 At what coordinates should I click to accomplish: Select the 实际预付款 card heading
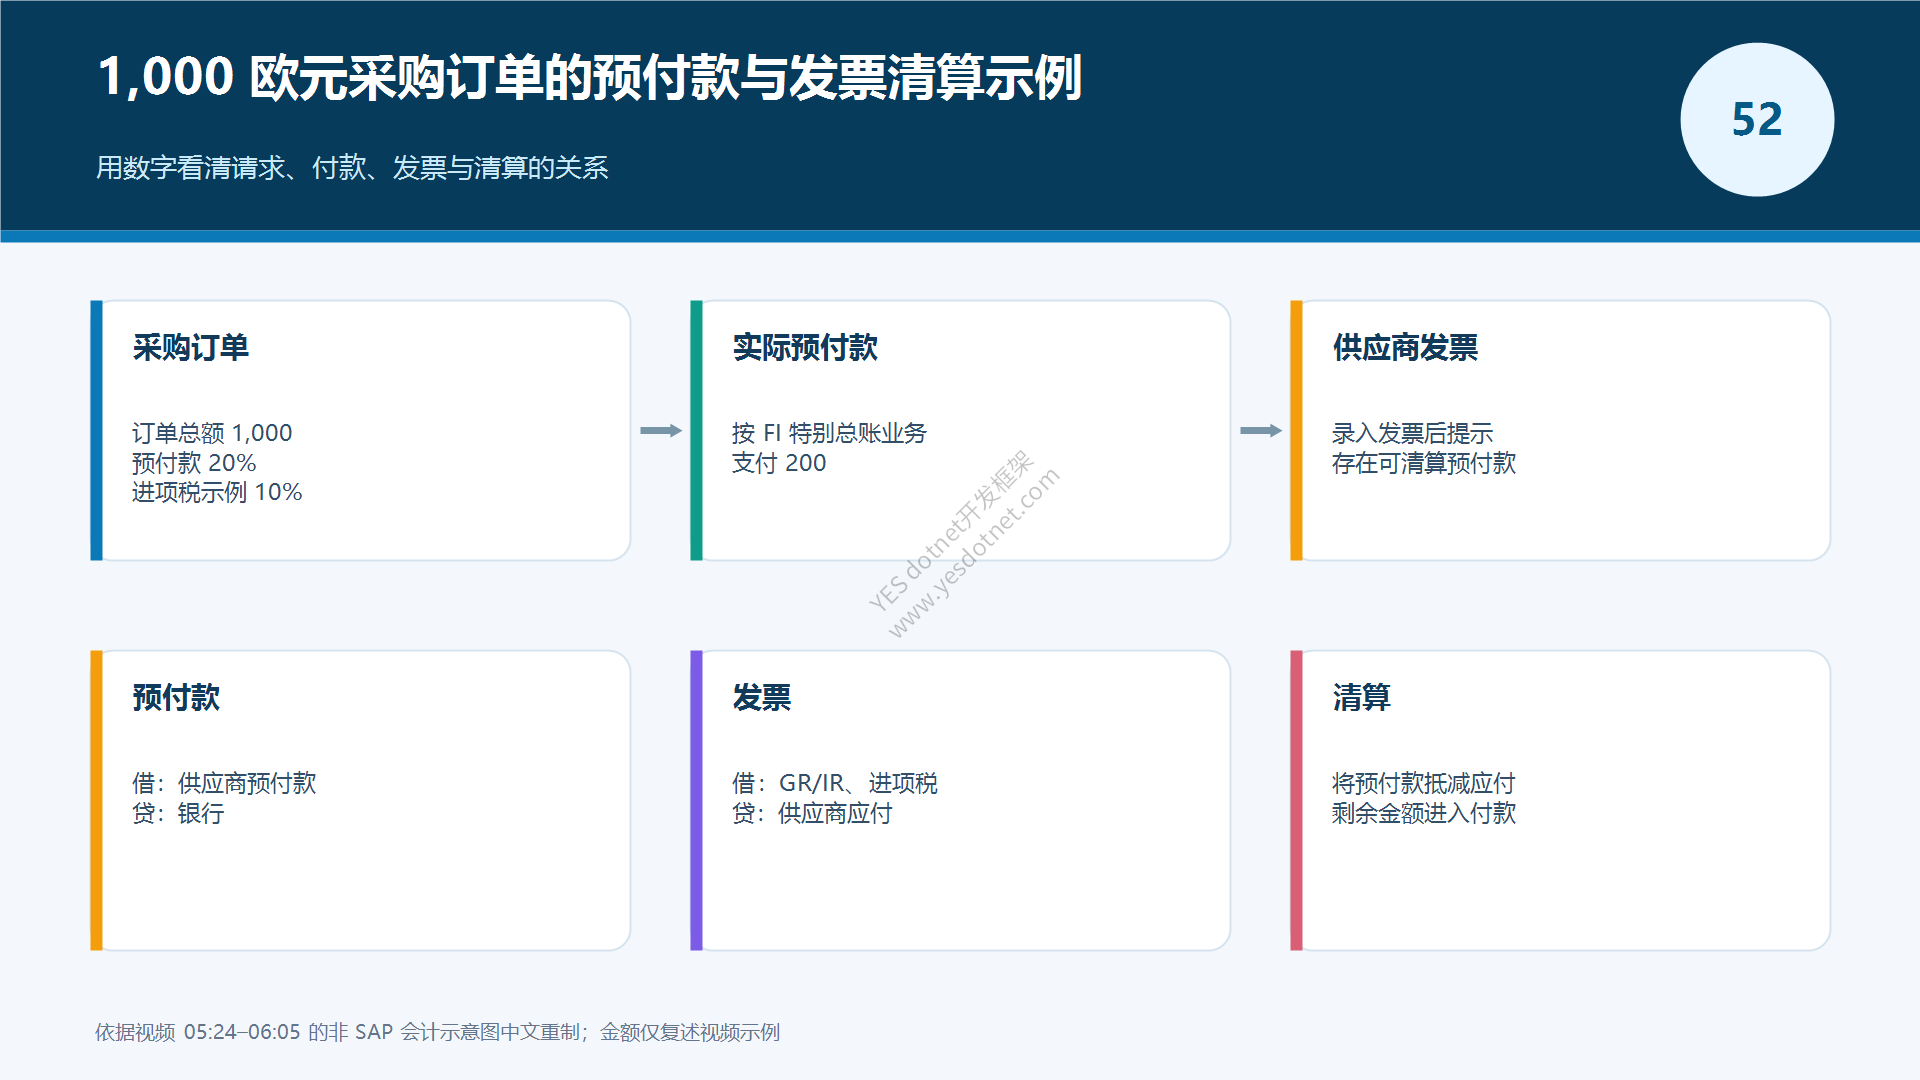point(805,347)
